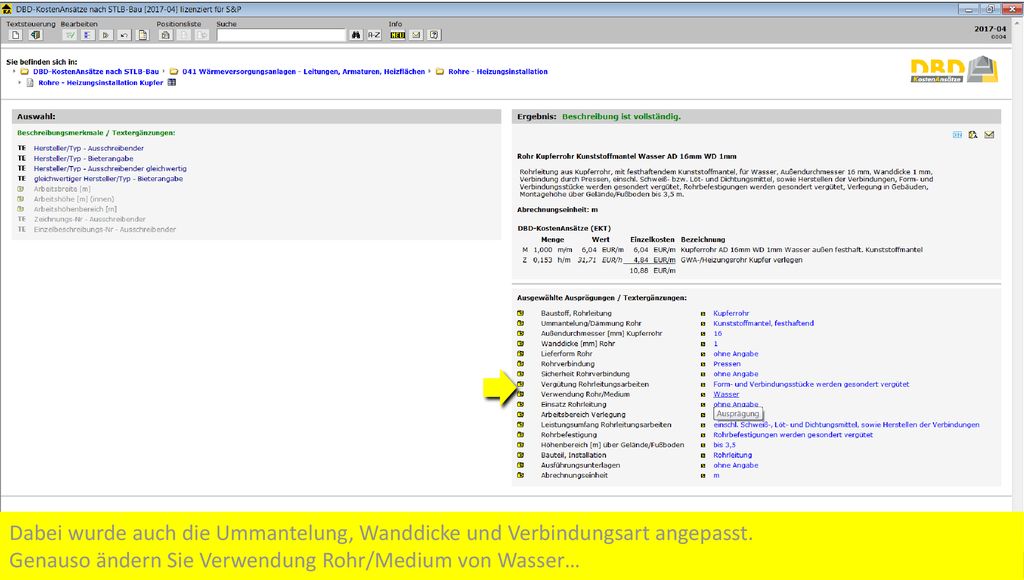The height and width of the screenshot is (580, 1024).
Task: Click the mail icon in Ergebnis panel
Action: (989, 135)
